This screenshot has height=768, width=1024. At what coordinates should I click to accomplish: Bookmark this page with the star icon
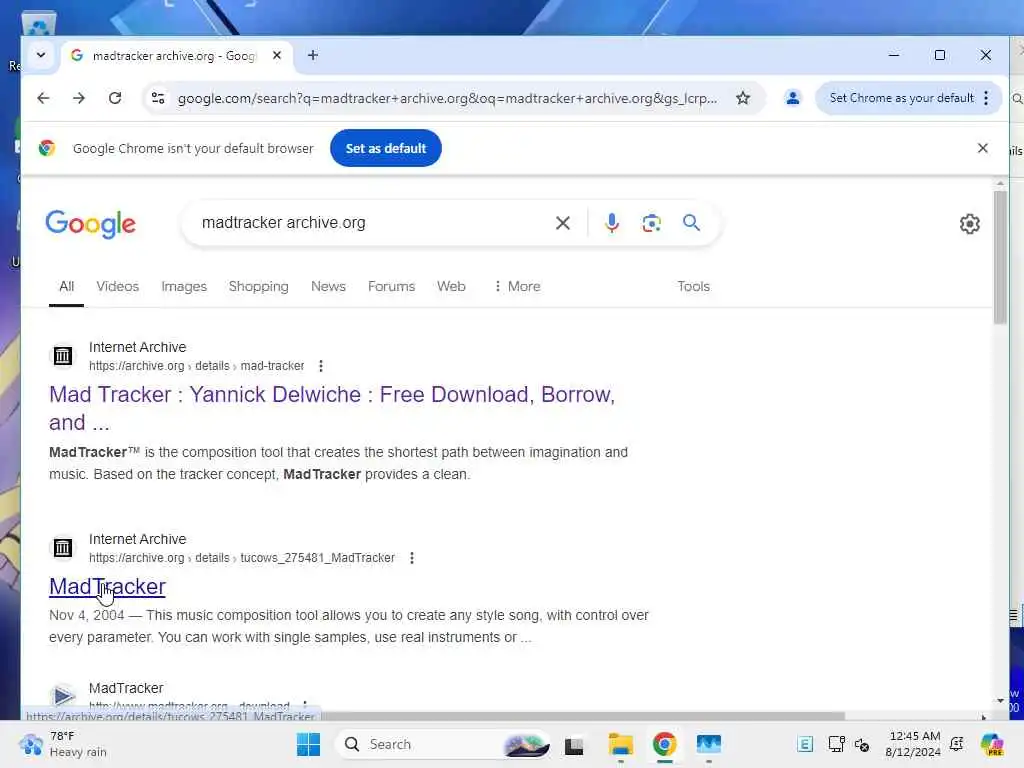(x=743, y=98)
